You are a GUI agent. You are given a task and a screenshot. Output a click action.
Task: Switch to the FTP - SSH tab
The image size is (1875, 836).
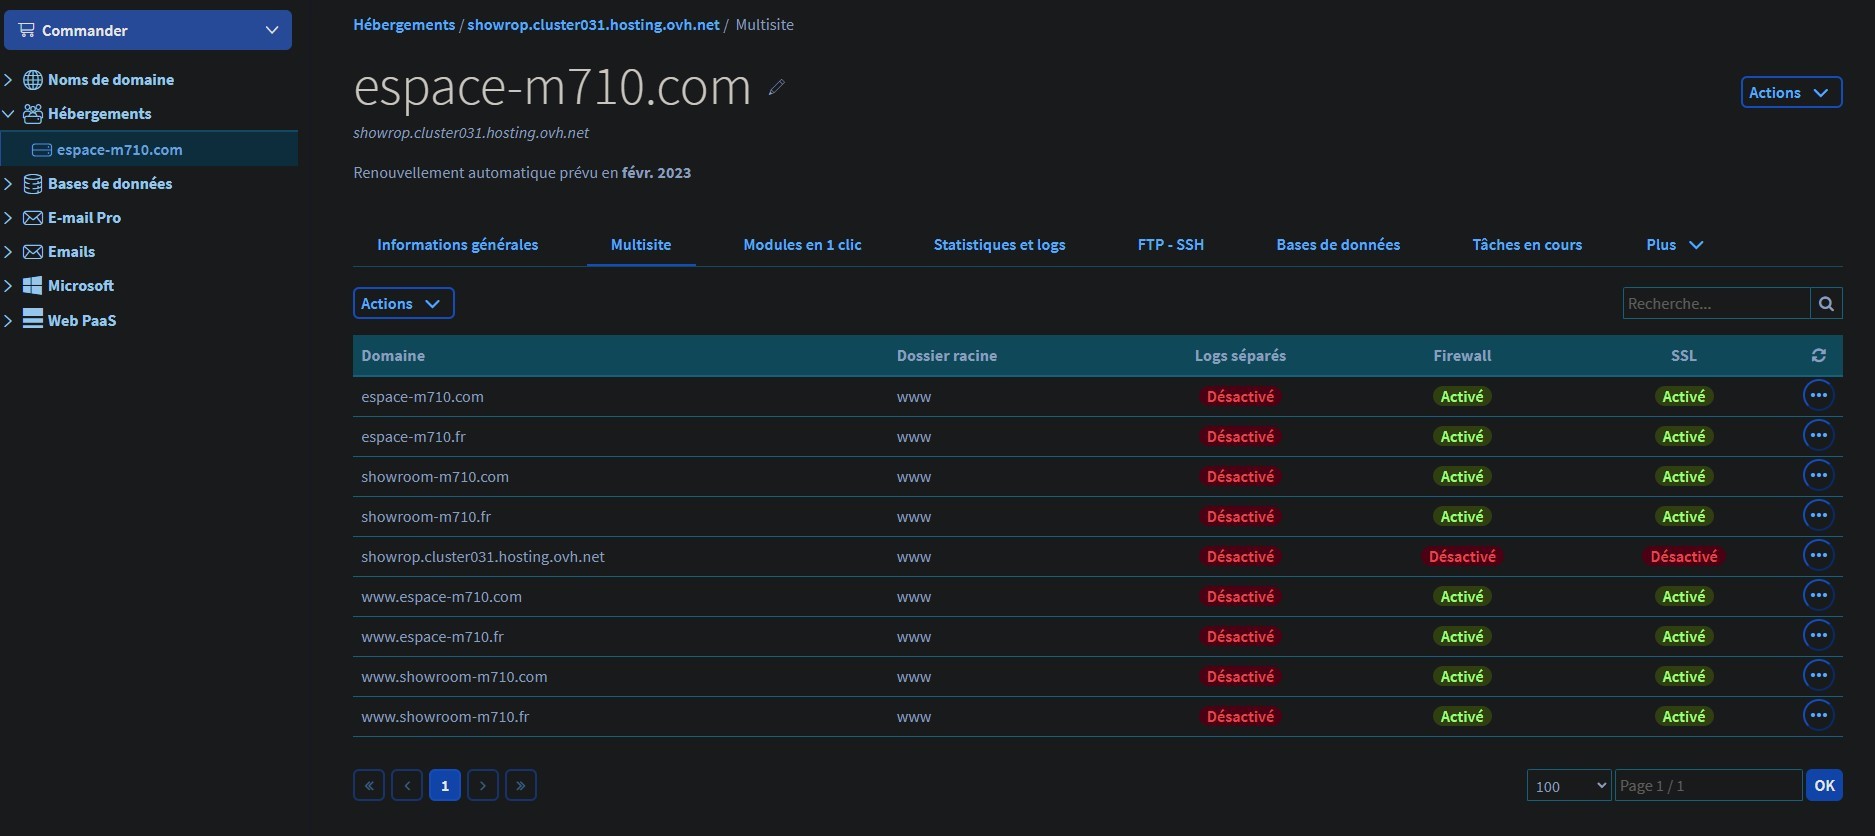tap(1171, 244)
